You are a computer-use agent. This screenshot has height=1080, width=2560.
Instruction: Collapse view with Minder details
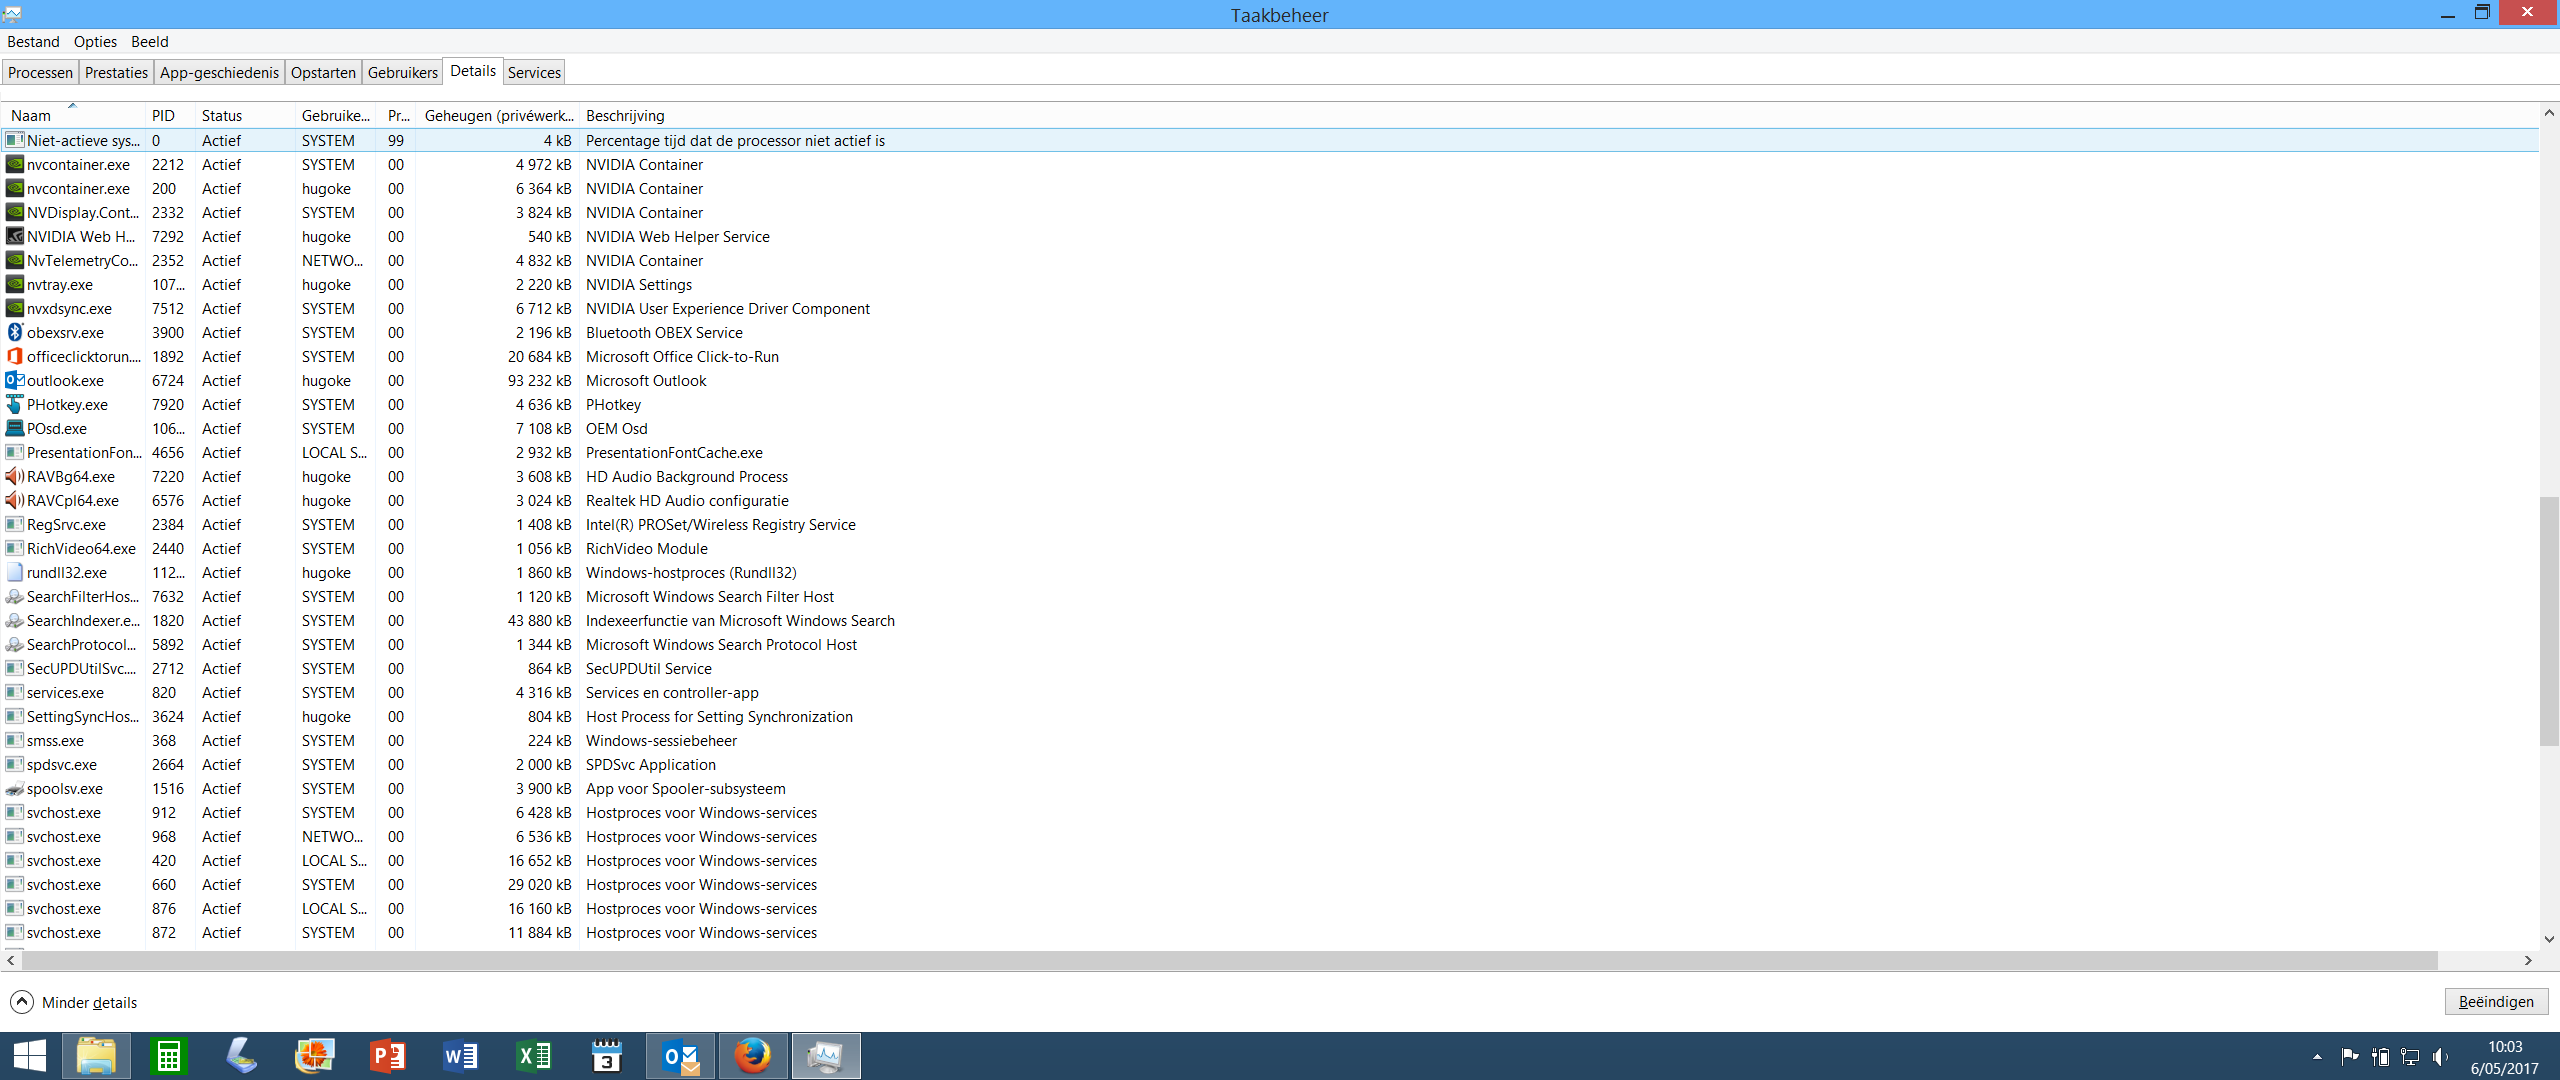click(74, 1002)
